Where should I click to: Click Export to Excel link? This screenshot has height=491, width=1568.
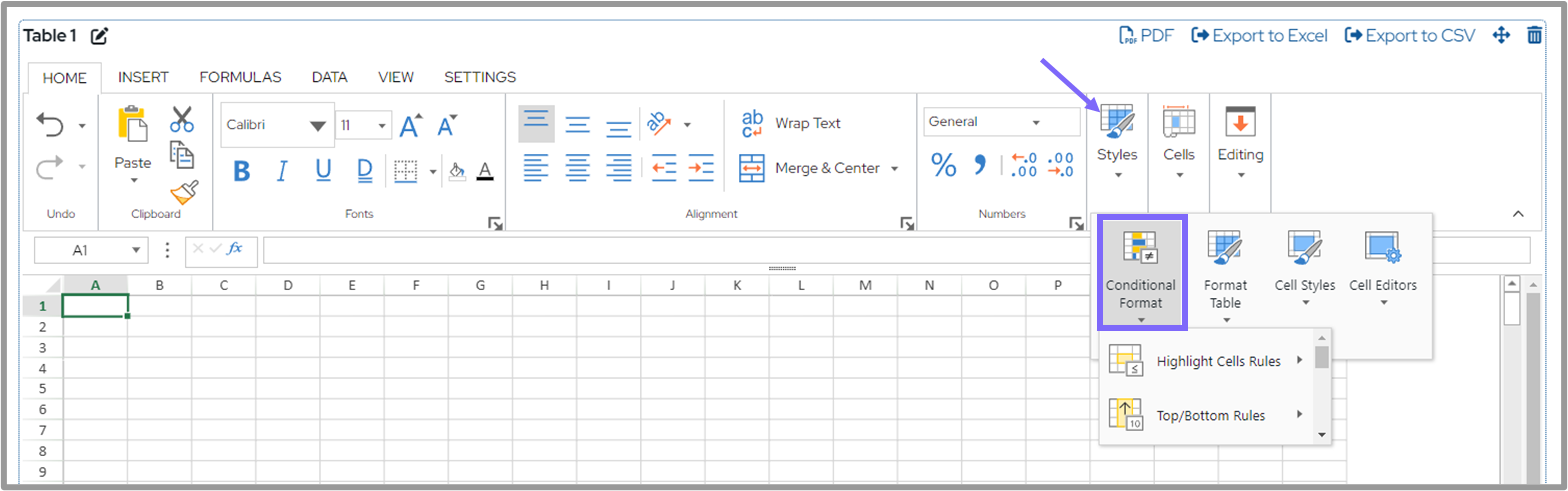point(1259,36)
